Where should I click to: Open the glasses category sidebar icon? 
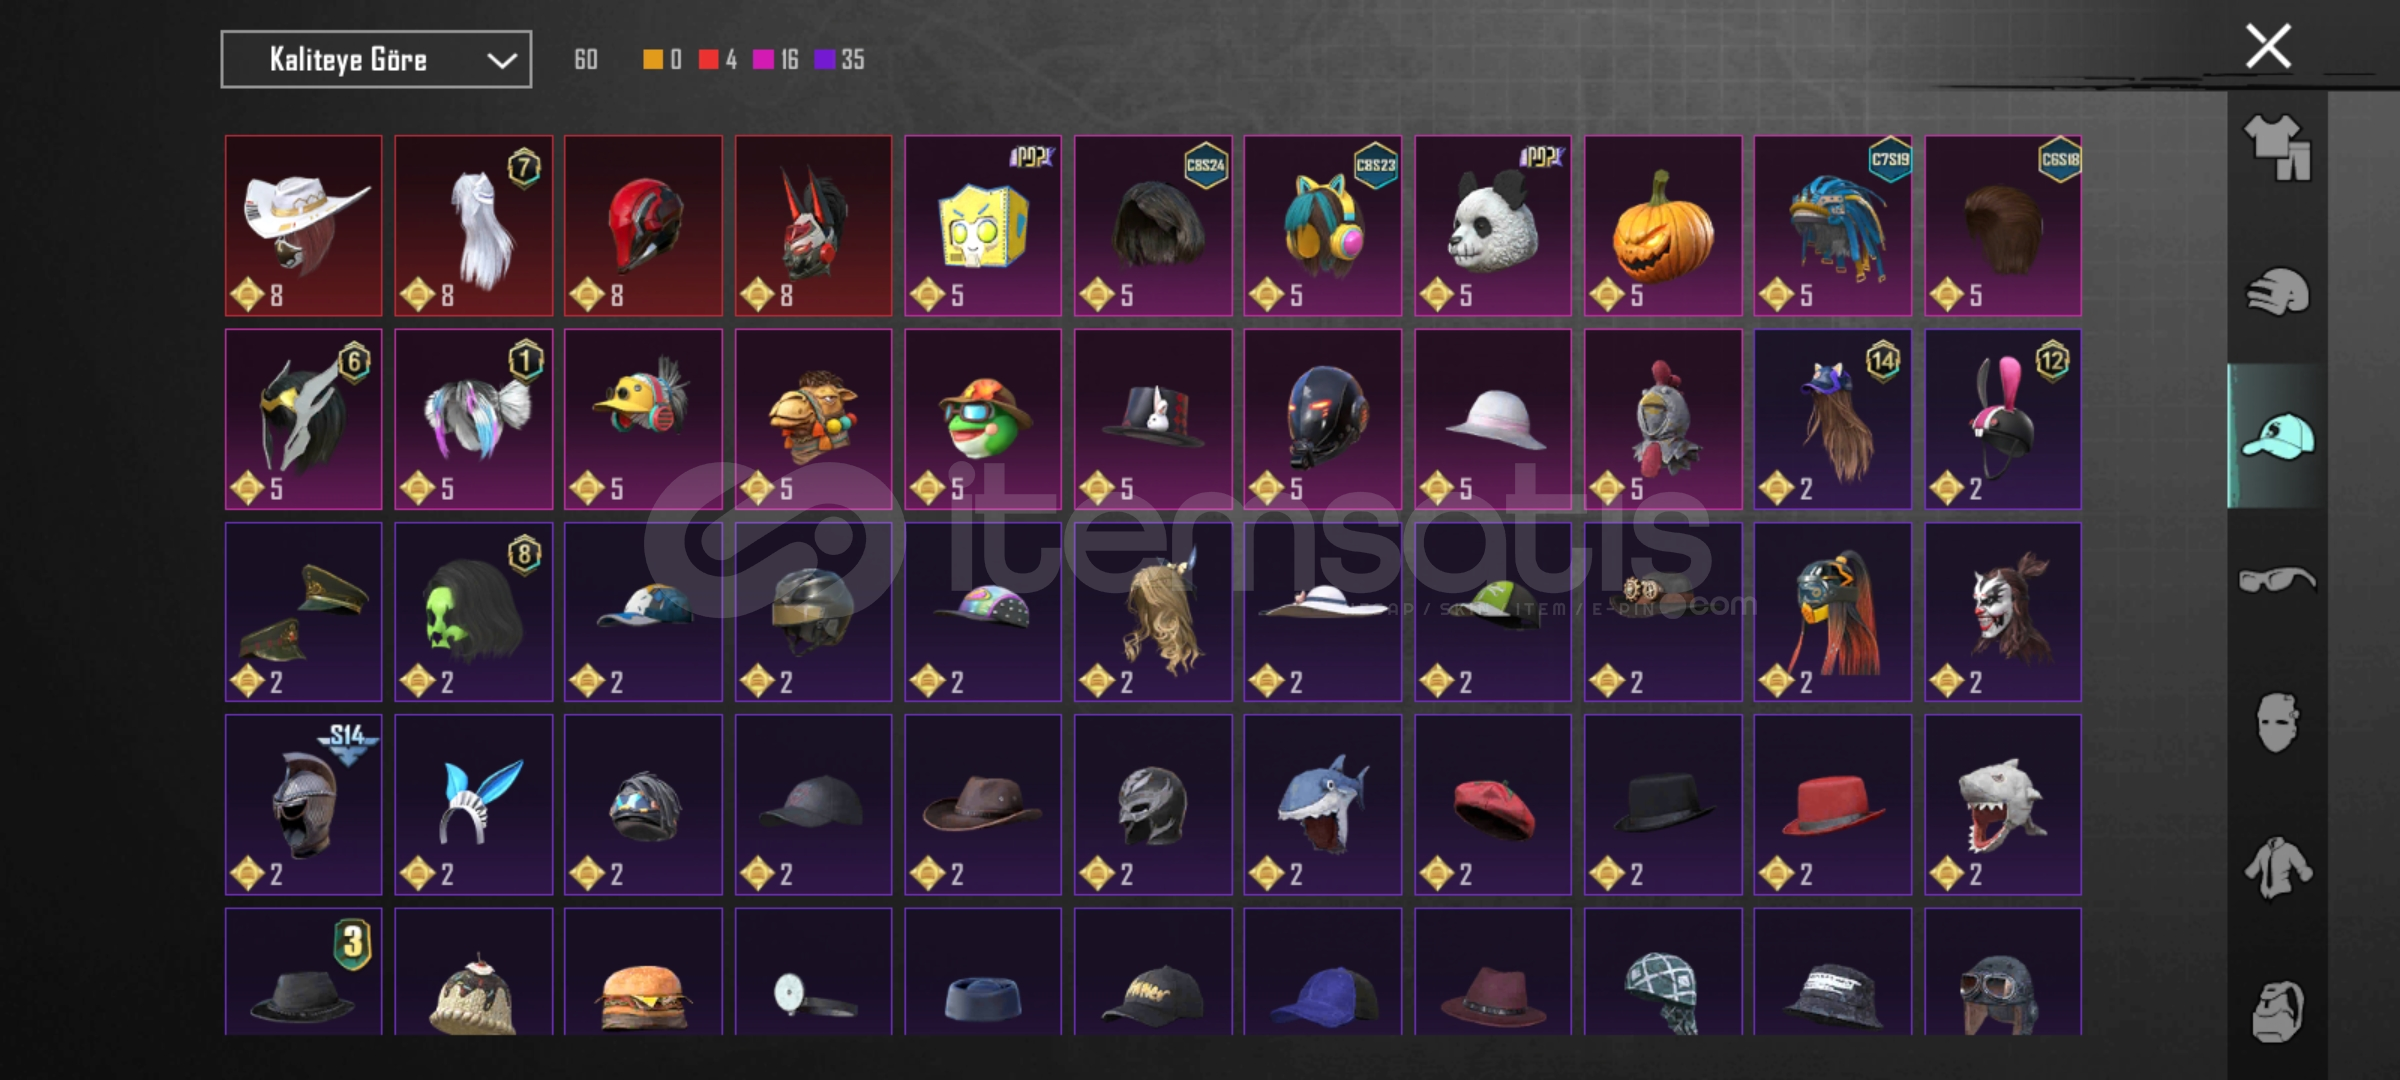[2277, 579]
